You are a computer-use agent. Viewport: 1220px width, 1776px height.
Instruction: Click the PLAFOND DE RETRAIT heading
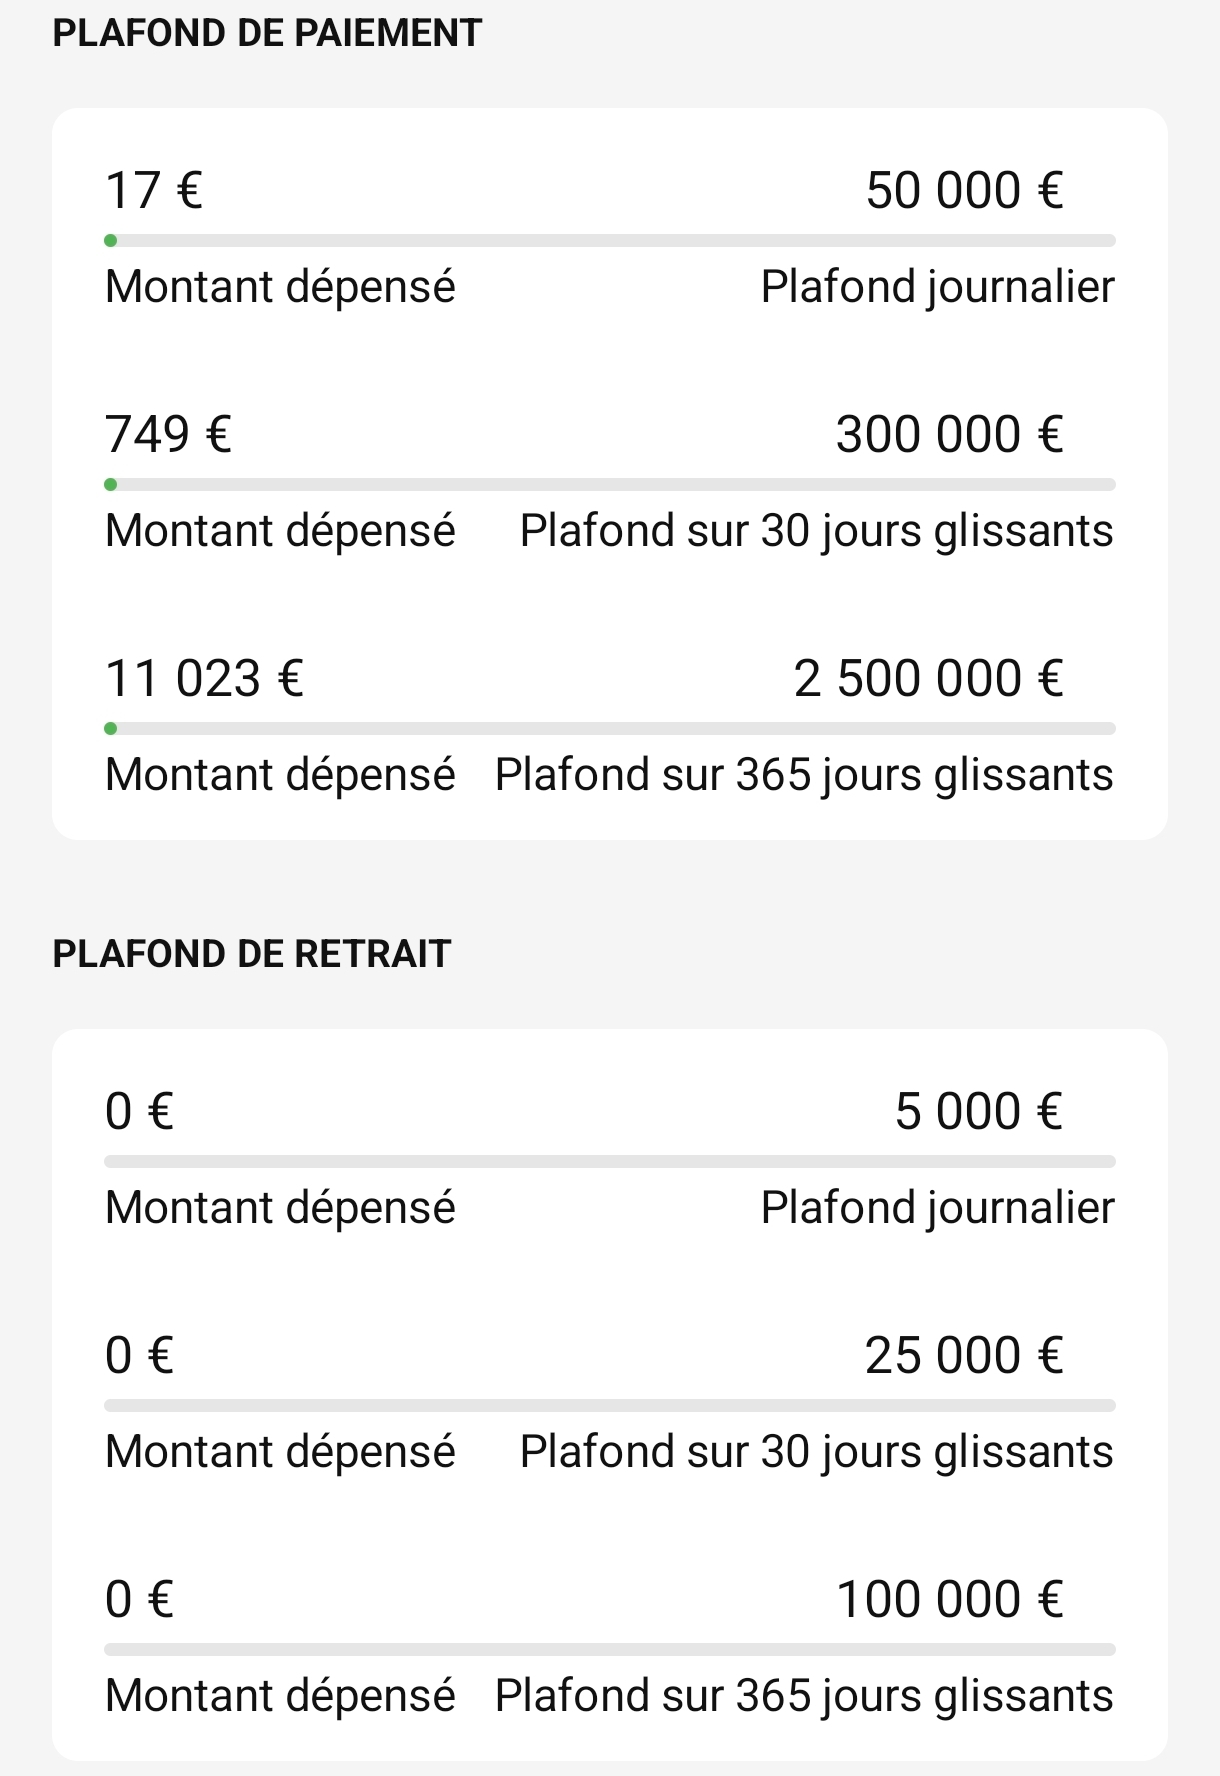coord(252,954)
